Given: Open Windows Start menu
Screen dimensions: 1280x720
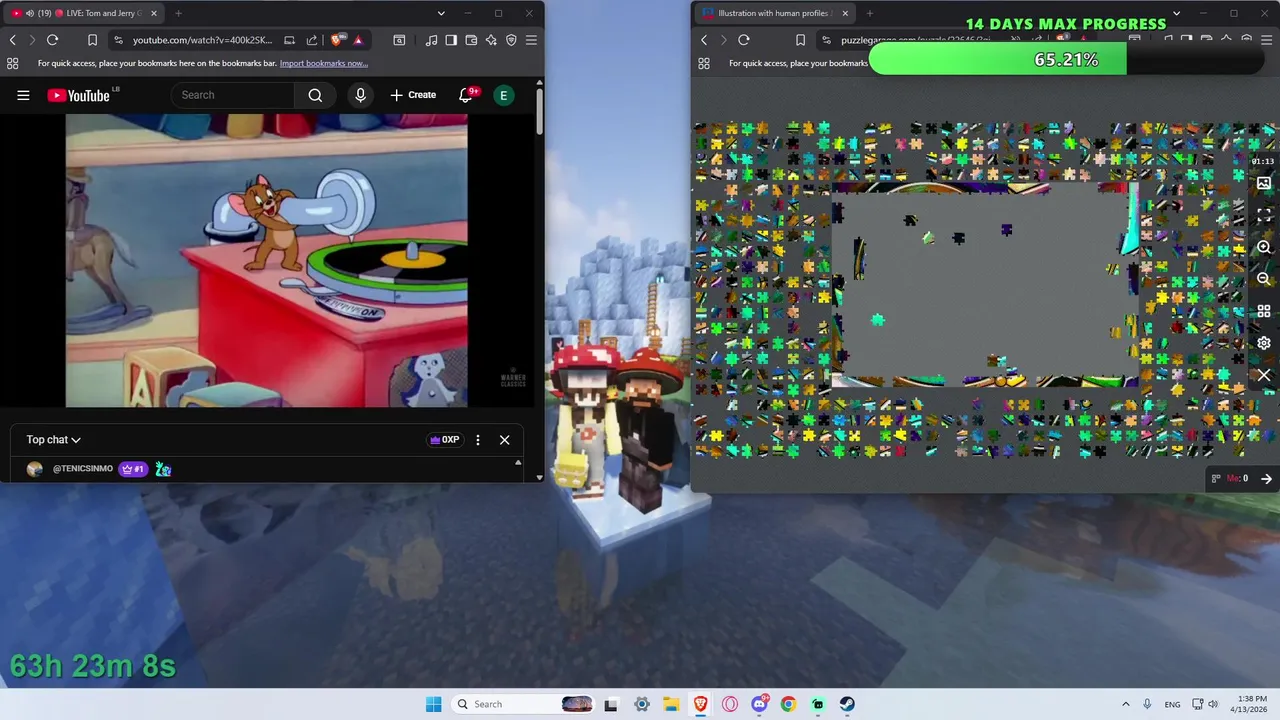Looking at the screenshot, I should pyautogui.click(x=433, y=704).
